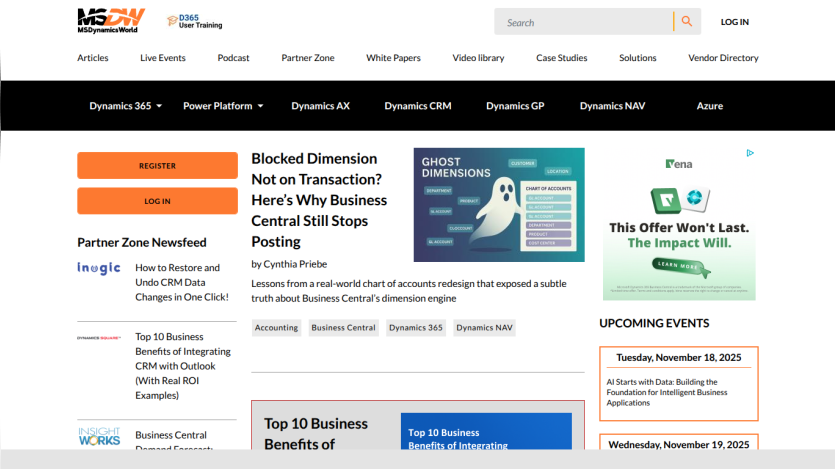Viewport: 835px width, 469px height.
Task: Click the article summary 'Lessons from a real-world chart'
Action: click(x=409, y=291)
